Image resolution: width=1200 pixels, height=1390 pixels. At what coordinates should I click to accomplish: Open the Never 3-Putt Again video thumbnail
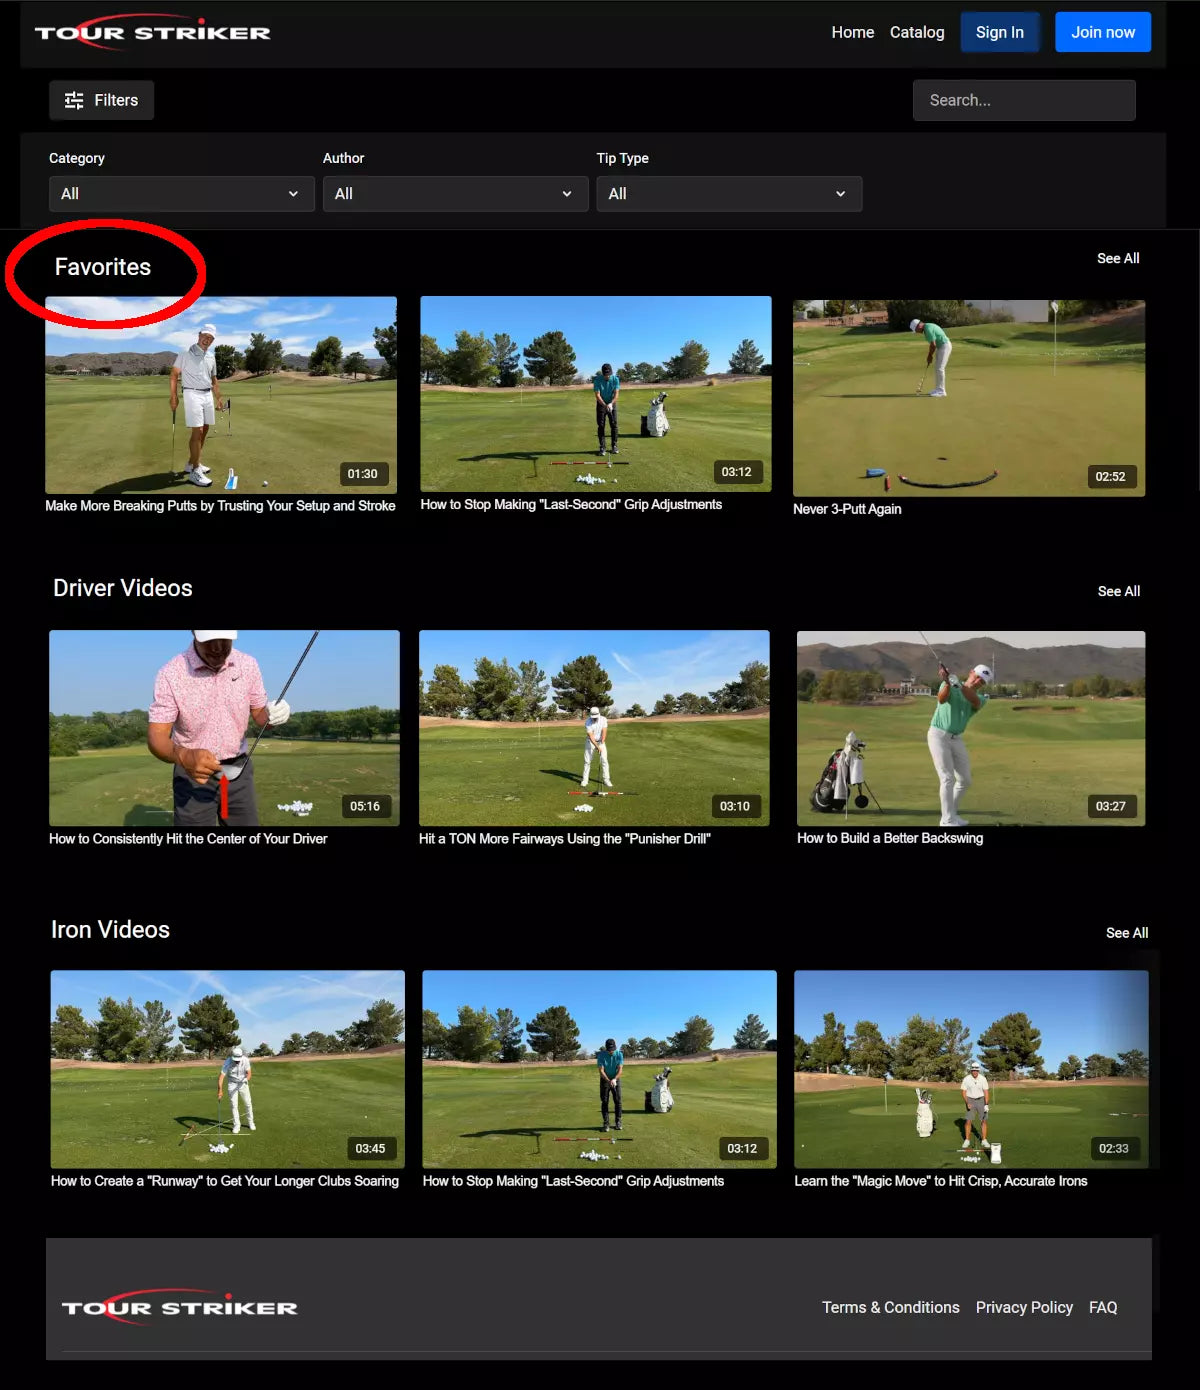tap(968, 398)
